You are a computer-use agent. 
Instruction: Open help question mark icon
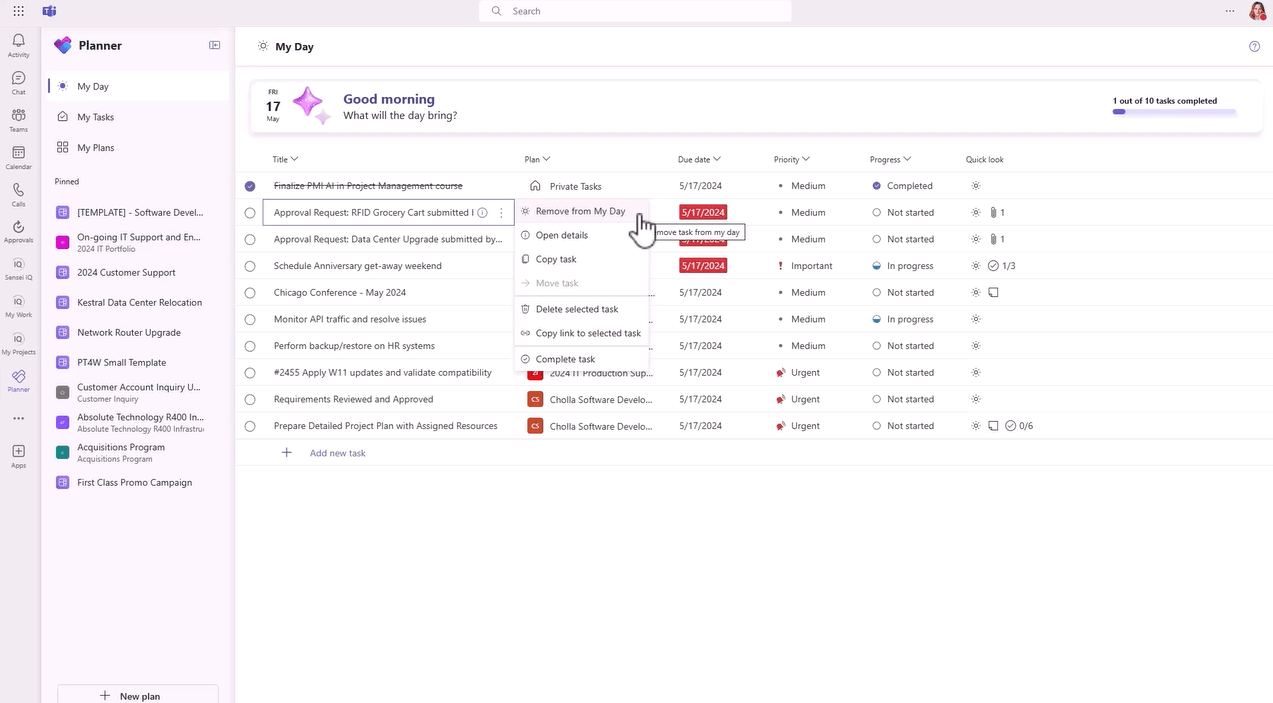coord(1254,46)
